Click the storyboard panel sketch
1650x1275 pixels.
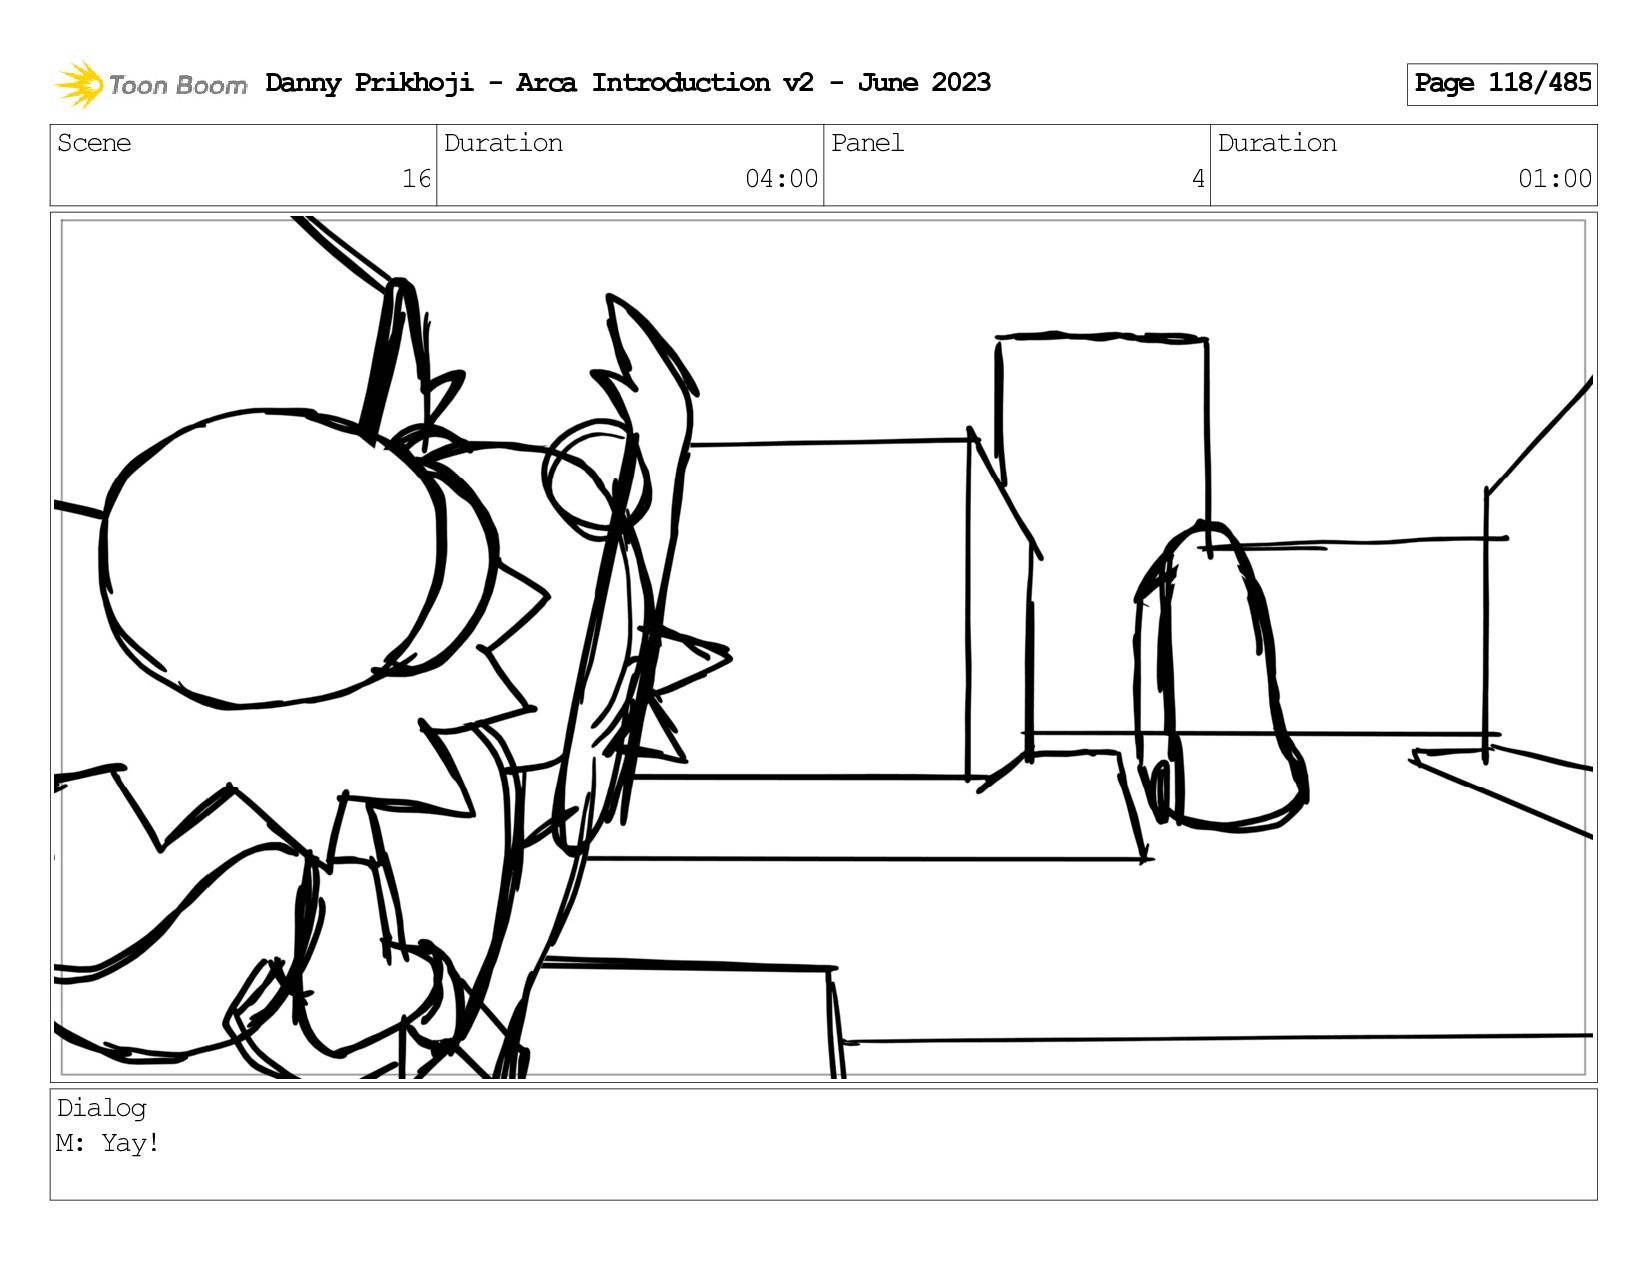pos(823,647)
